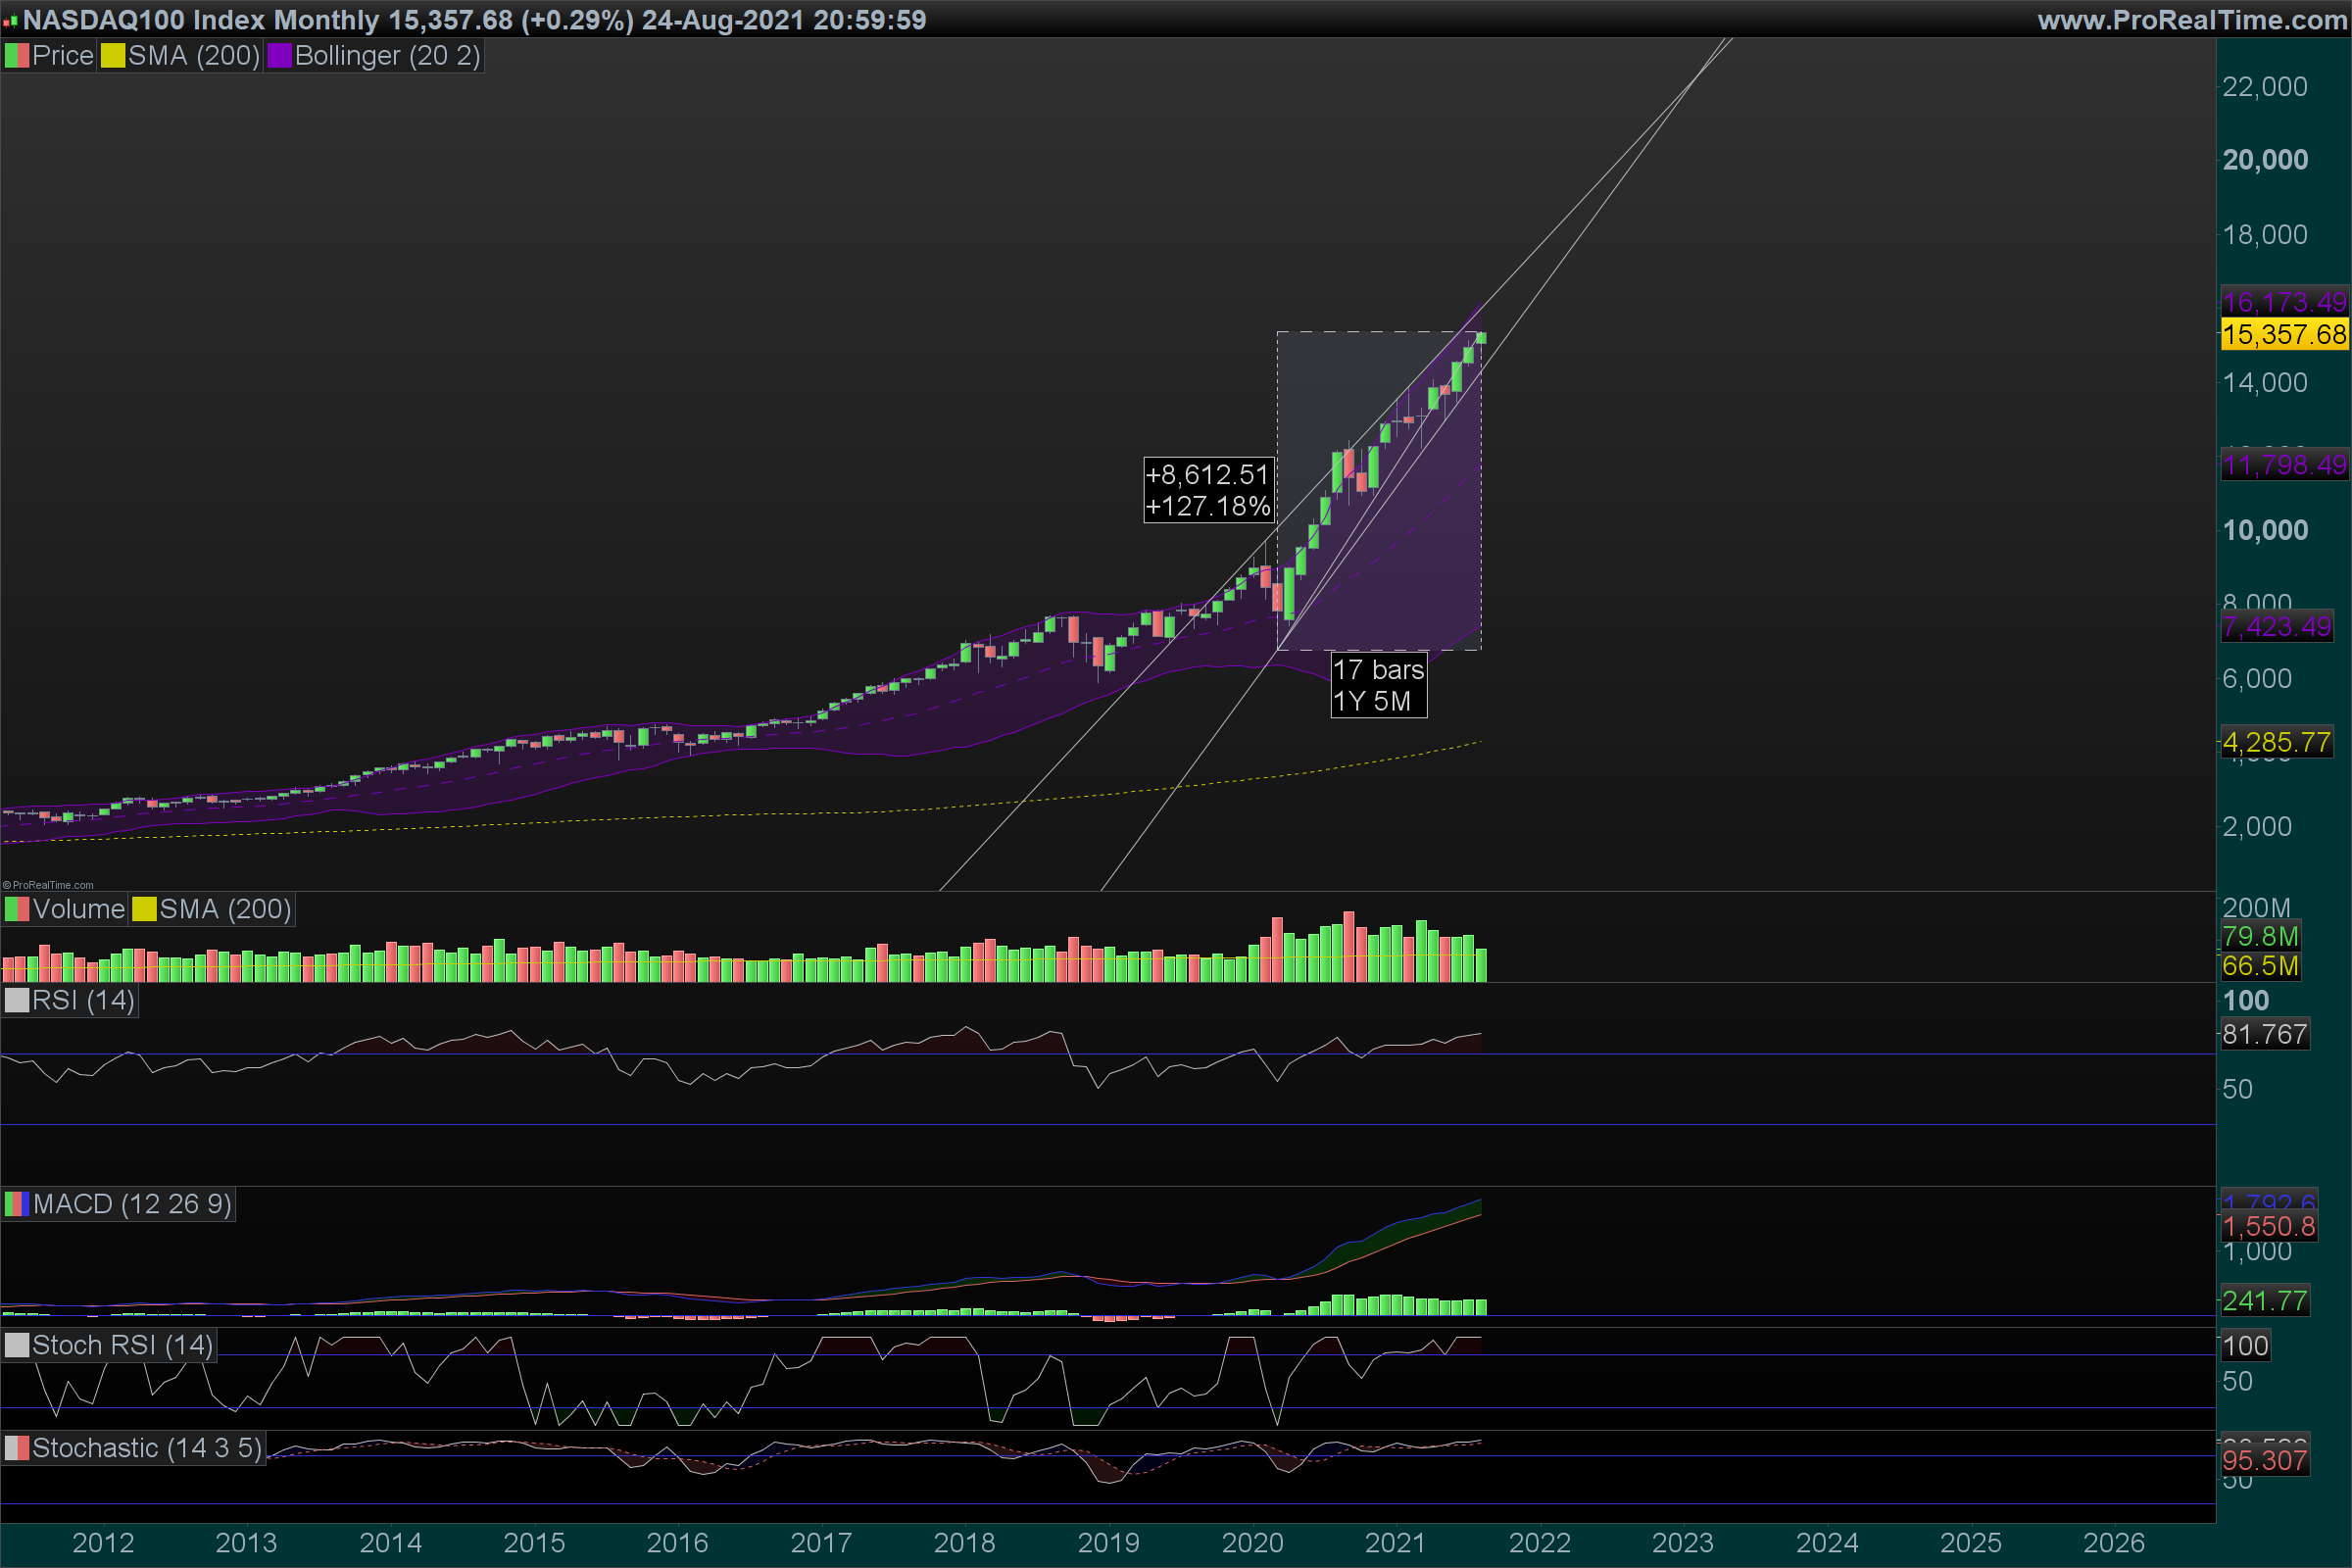This screenshot has height=1568, width=2352.
Task: Select the price panel SMA (200) label
Action: (x=193, y=56)
